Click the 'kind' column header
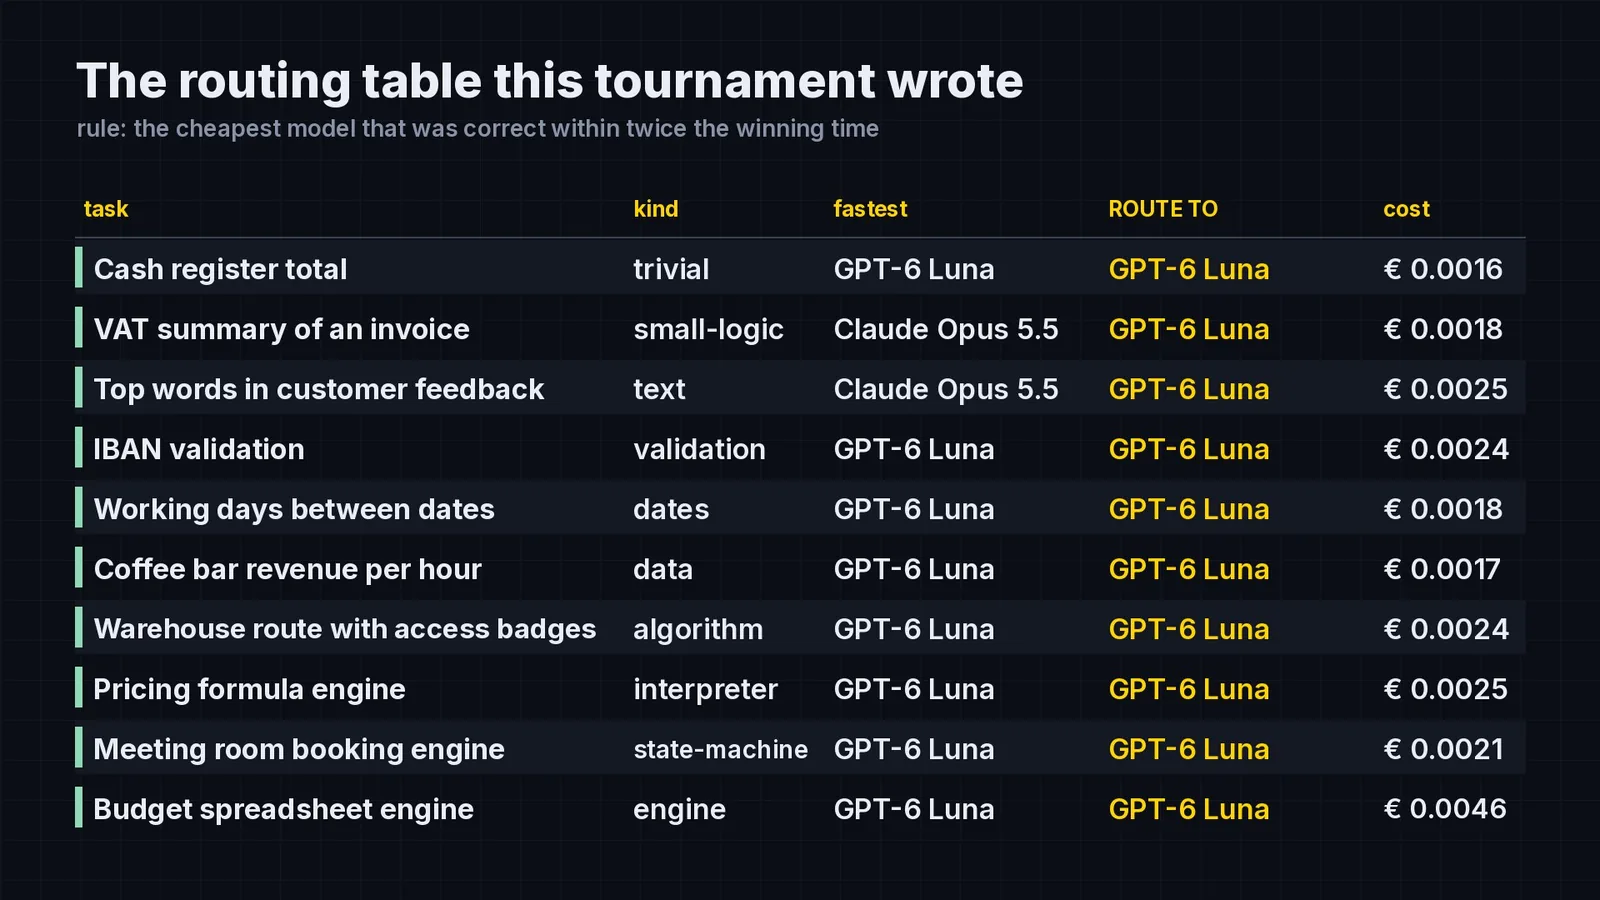Image resolution: width=1600 pixels, height=900 pixels. click(x=656, y=209)
